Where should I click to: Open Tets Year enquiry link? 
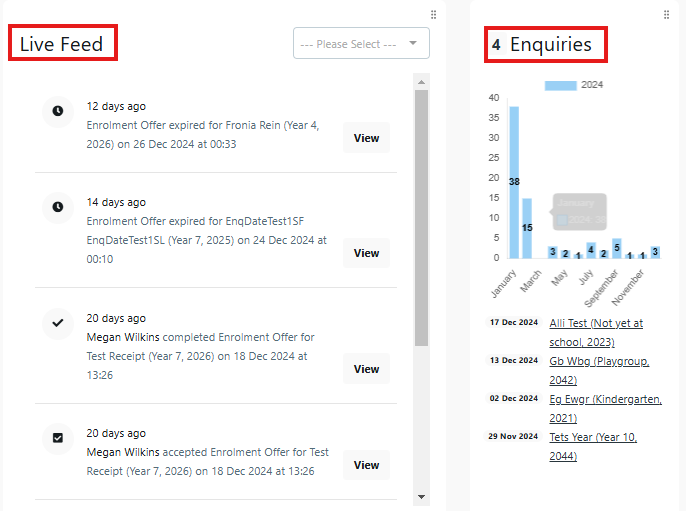[x=592, y=445]
